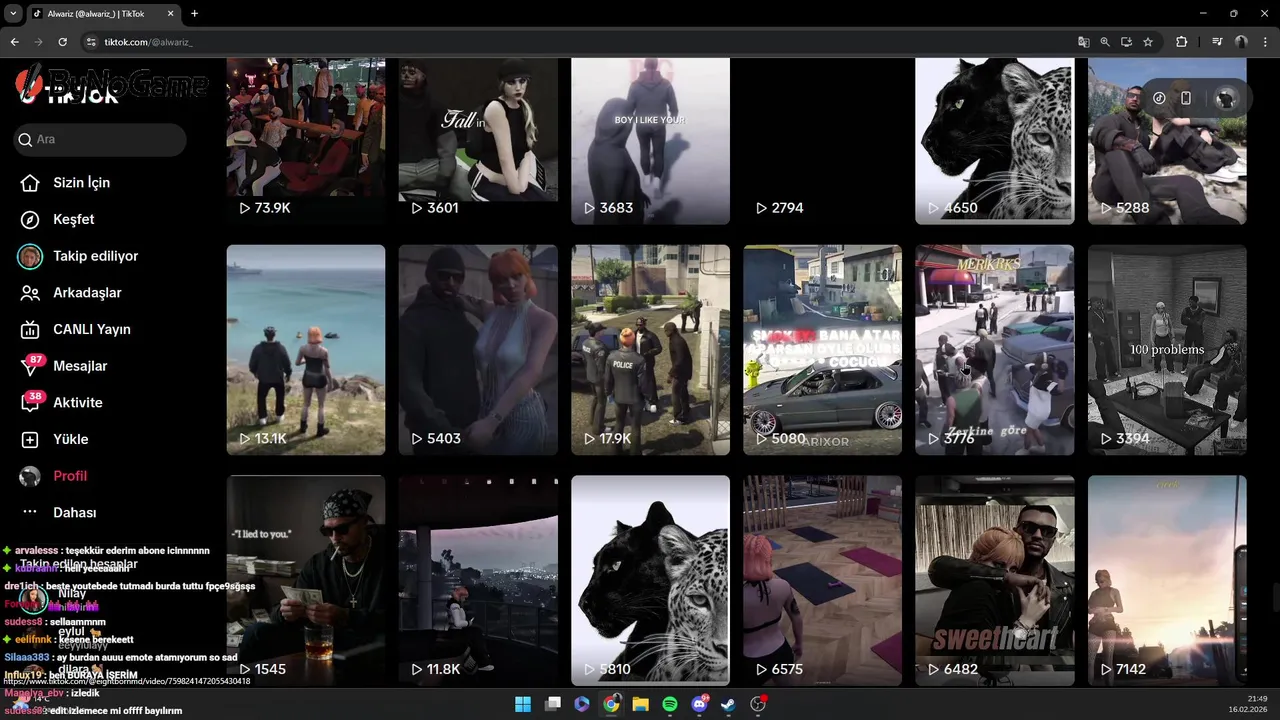Open the video with 3683 views
This screenshot has height=720, width=1280.
[650, 141]
